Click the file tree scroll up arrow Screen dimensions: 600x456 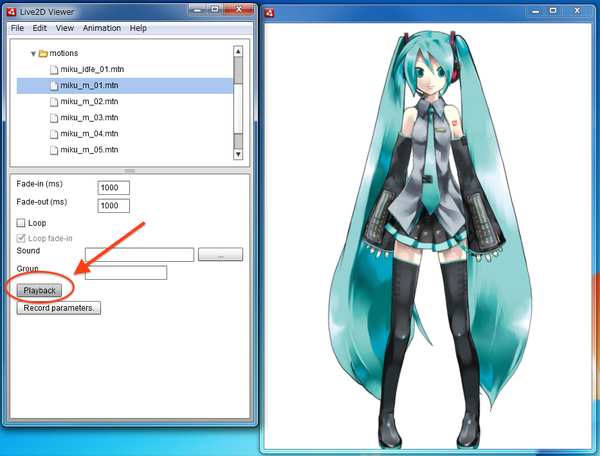[x=238, y=51]
